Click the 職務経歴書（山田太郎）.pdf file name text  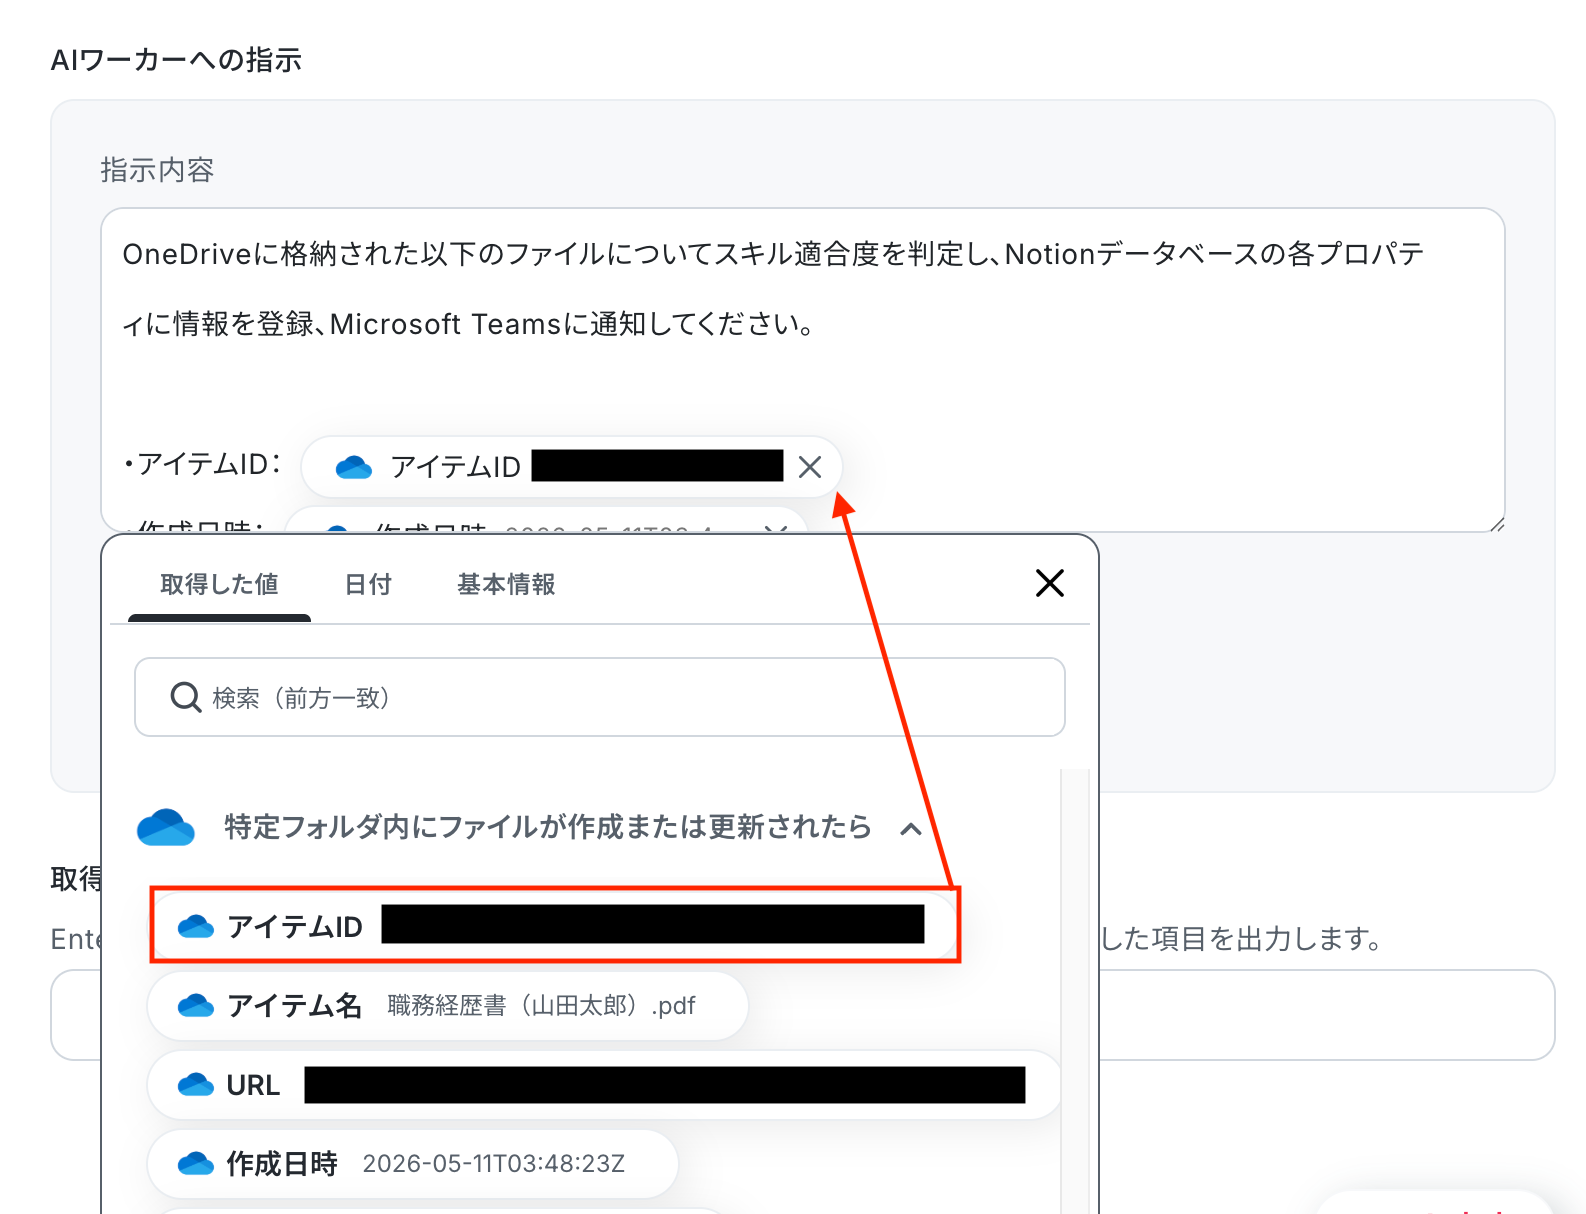[x=541, y=1005]
